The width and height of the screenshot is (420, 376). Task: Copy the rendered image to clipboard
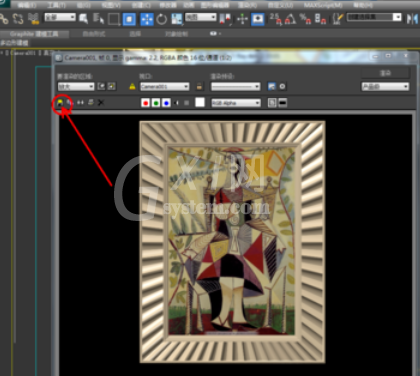point(69,103)
